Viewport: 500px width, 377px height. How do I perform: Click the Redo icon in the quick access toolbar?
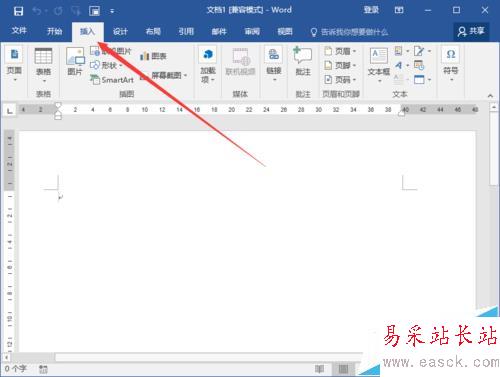(x=58, y=11)
